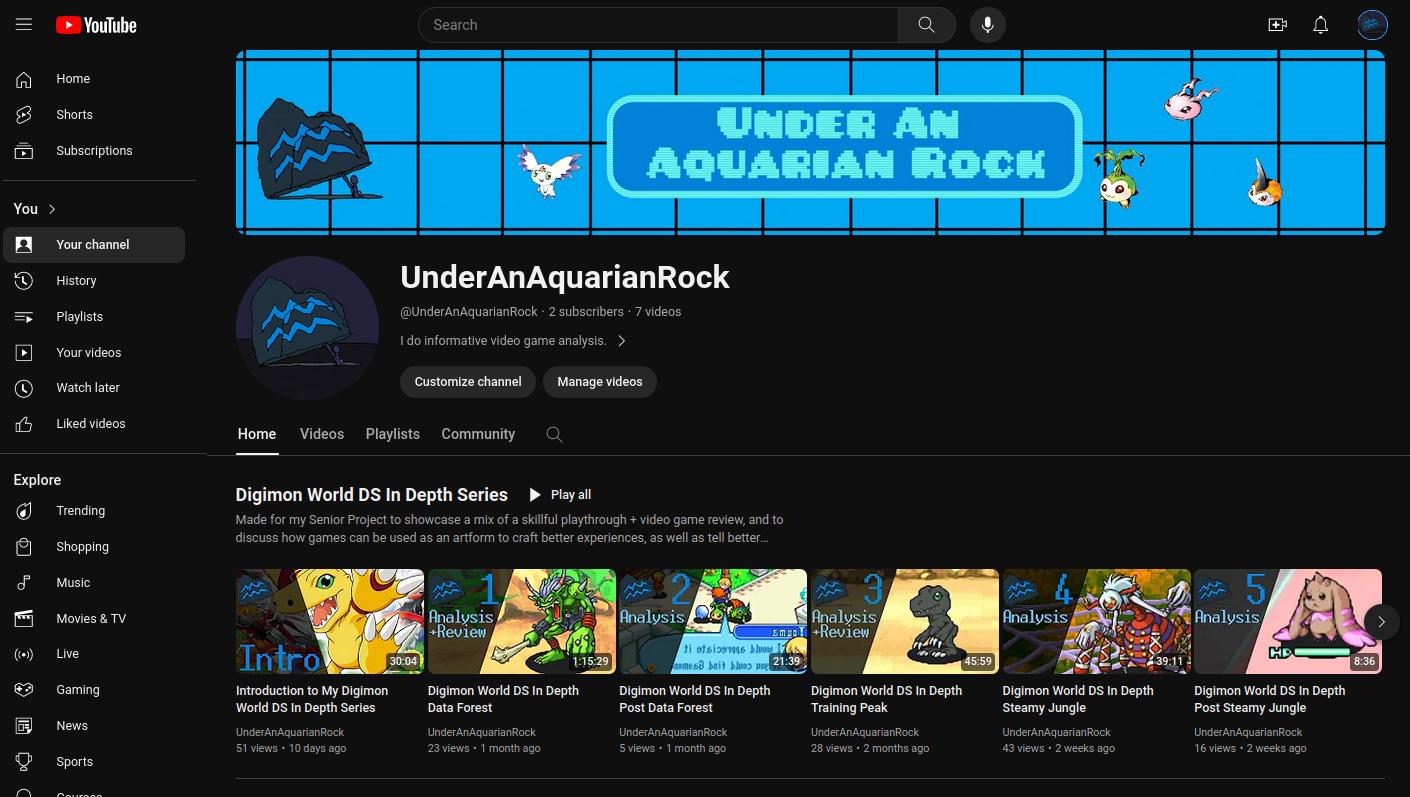Open the hamburger guide menu
Viewport: 1410px width, 797px height.
[x=24, y=25]
